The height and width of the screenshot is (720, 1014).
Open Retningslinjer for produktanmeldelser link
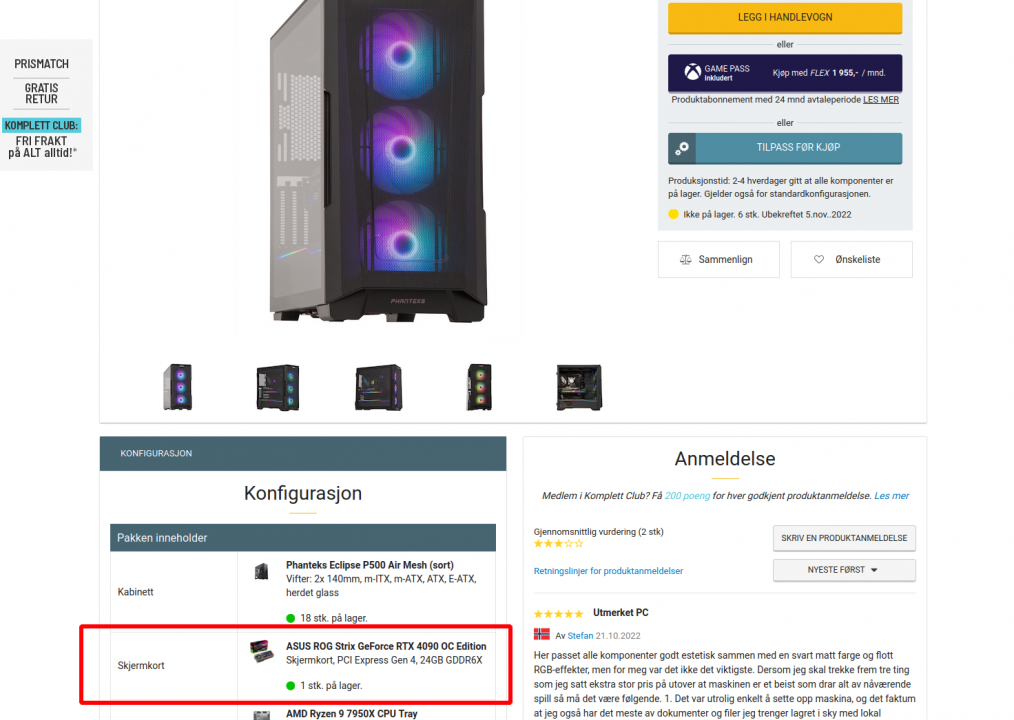[x=608, y=571]
